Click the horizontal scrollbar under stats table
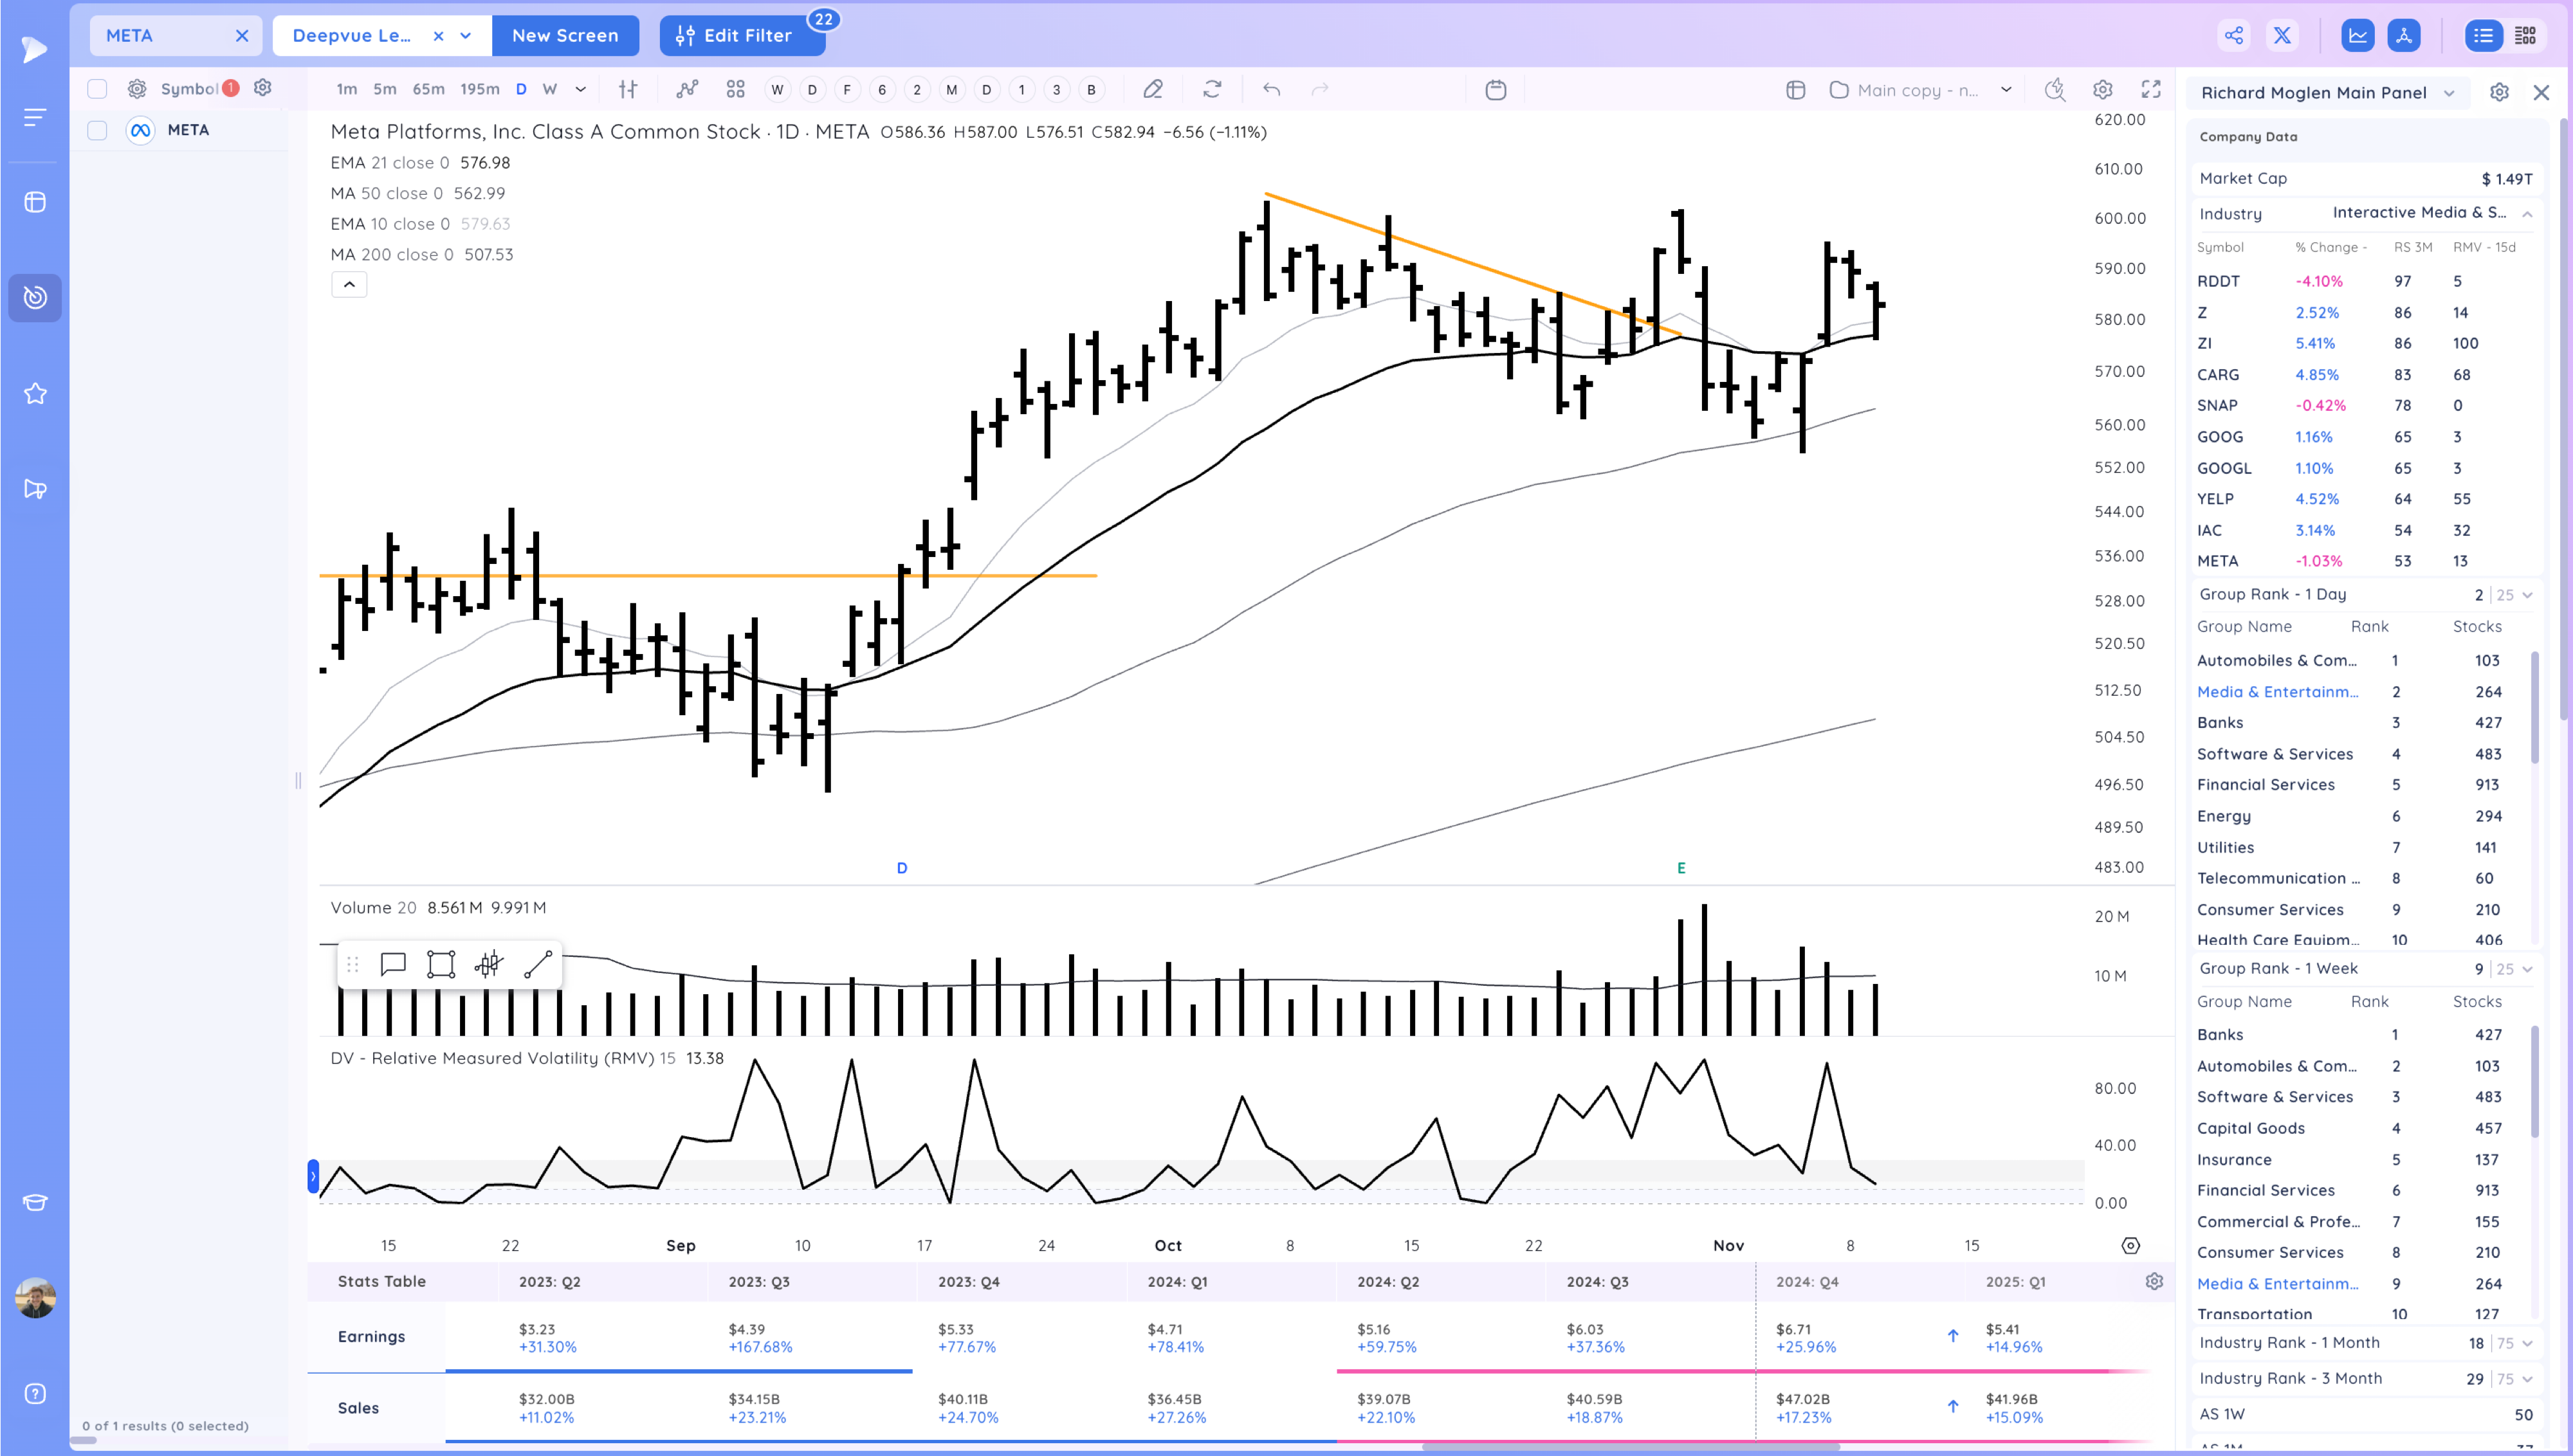The width and height of the screenshot is (2573, 1456). pyautogui.click(x=1630, y=1446)
